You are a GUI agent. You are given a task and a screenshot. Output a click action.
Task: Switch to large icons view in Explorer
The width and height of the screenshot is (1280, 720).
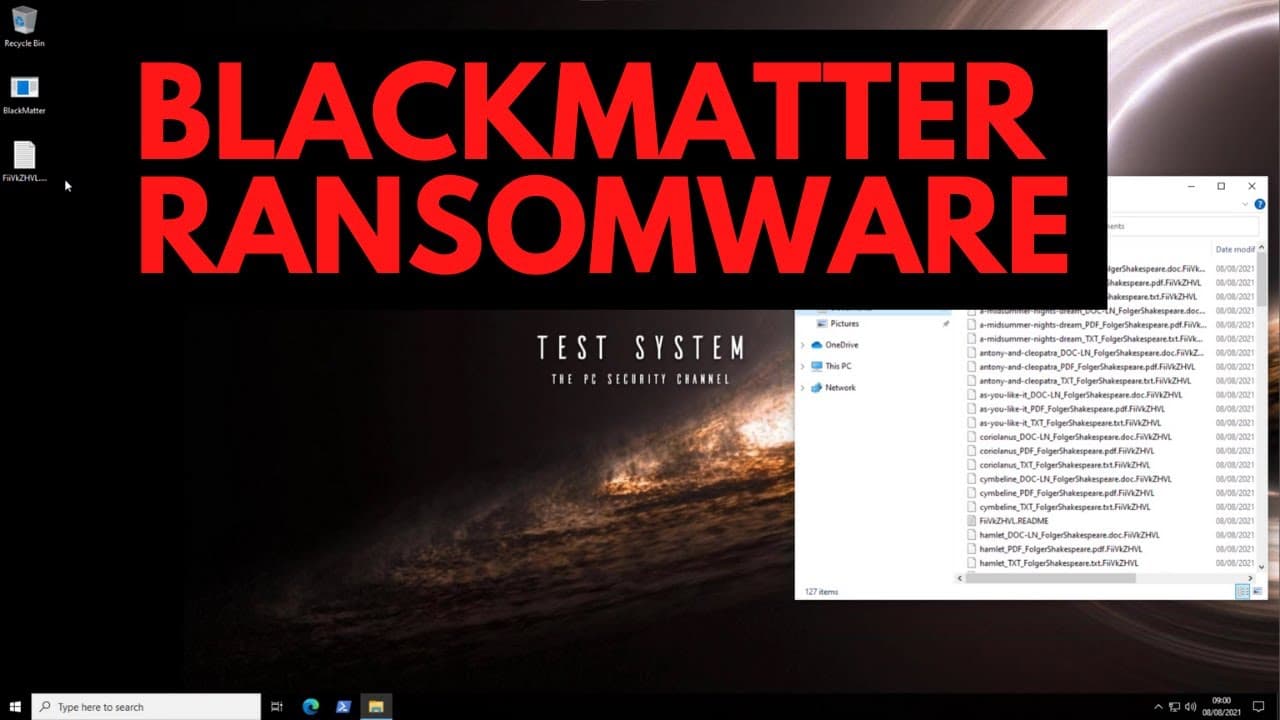[1256, 592]
